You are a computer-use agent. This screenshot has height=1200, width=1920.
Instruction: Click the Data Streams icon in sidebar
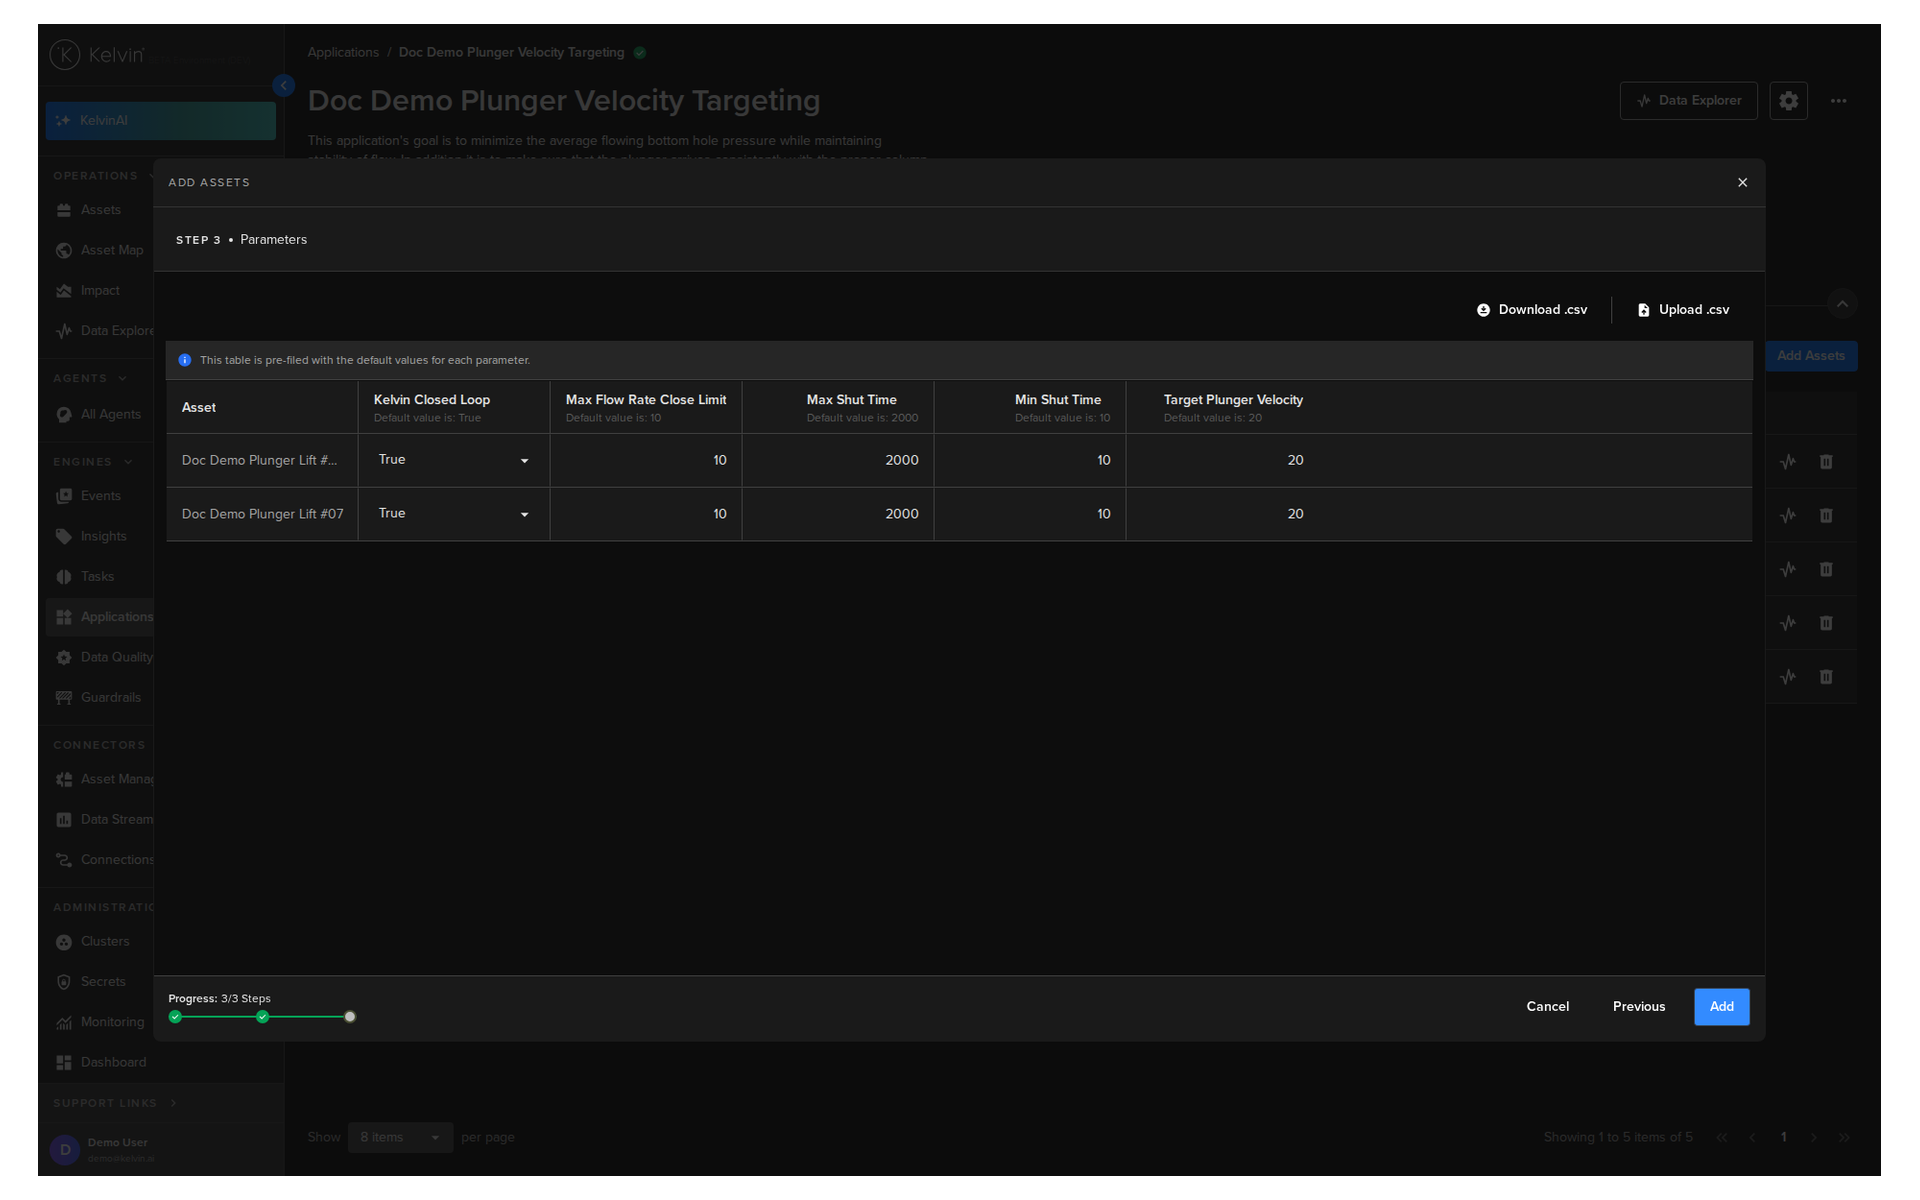tap(64, 820)
